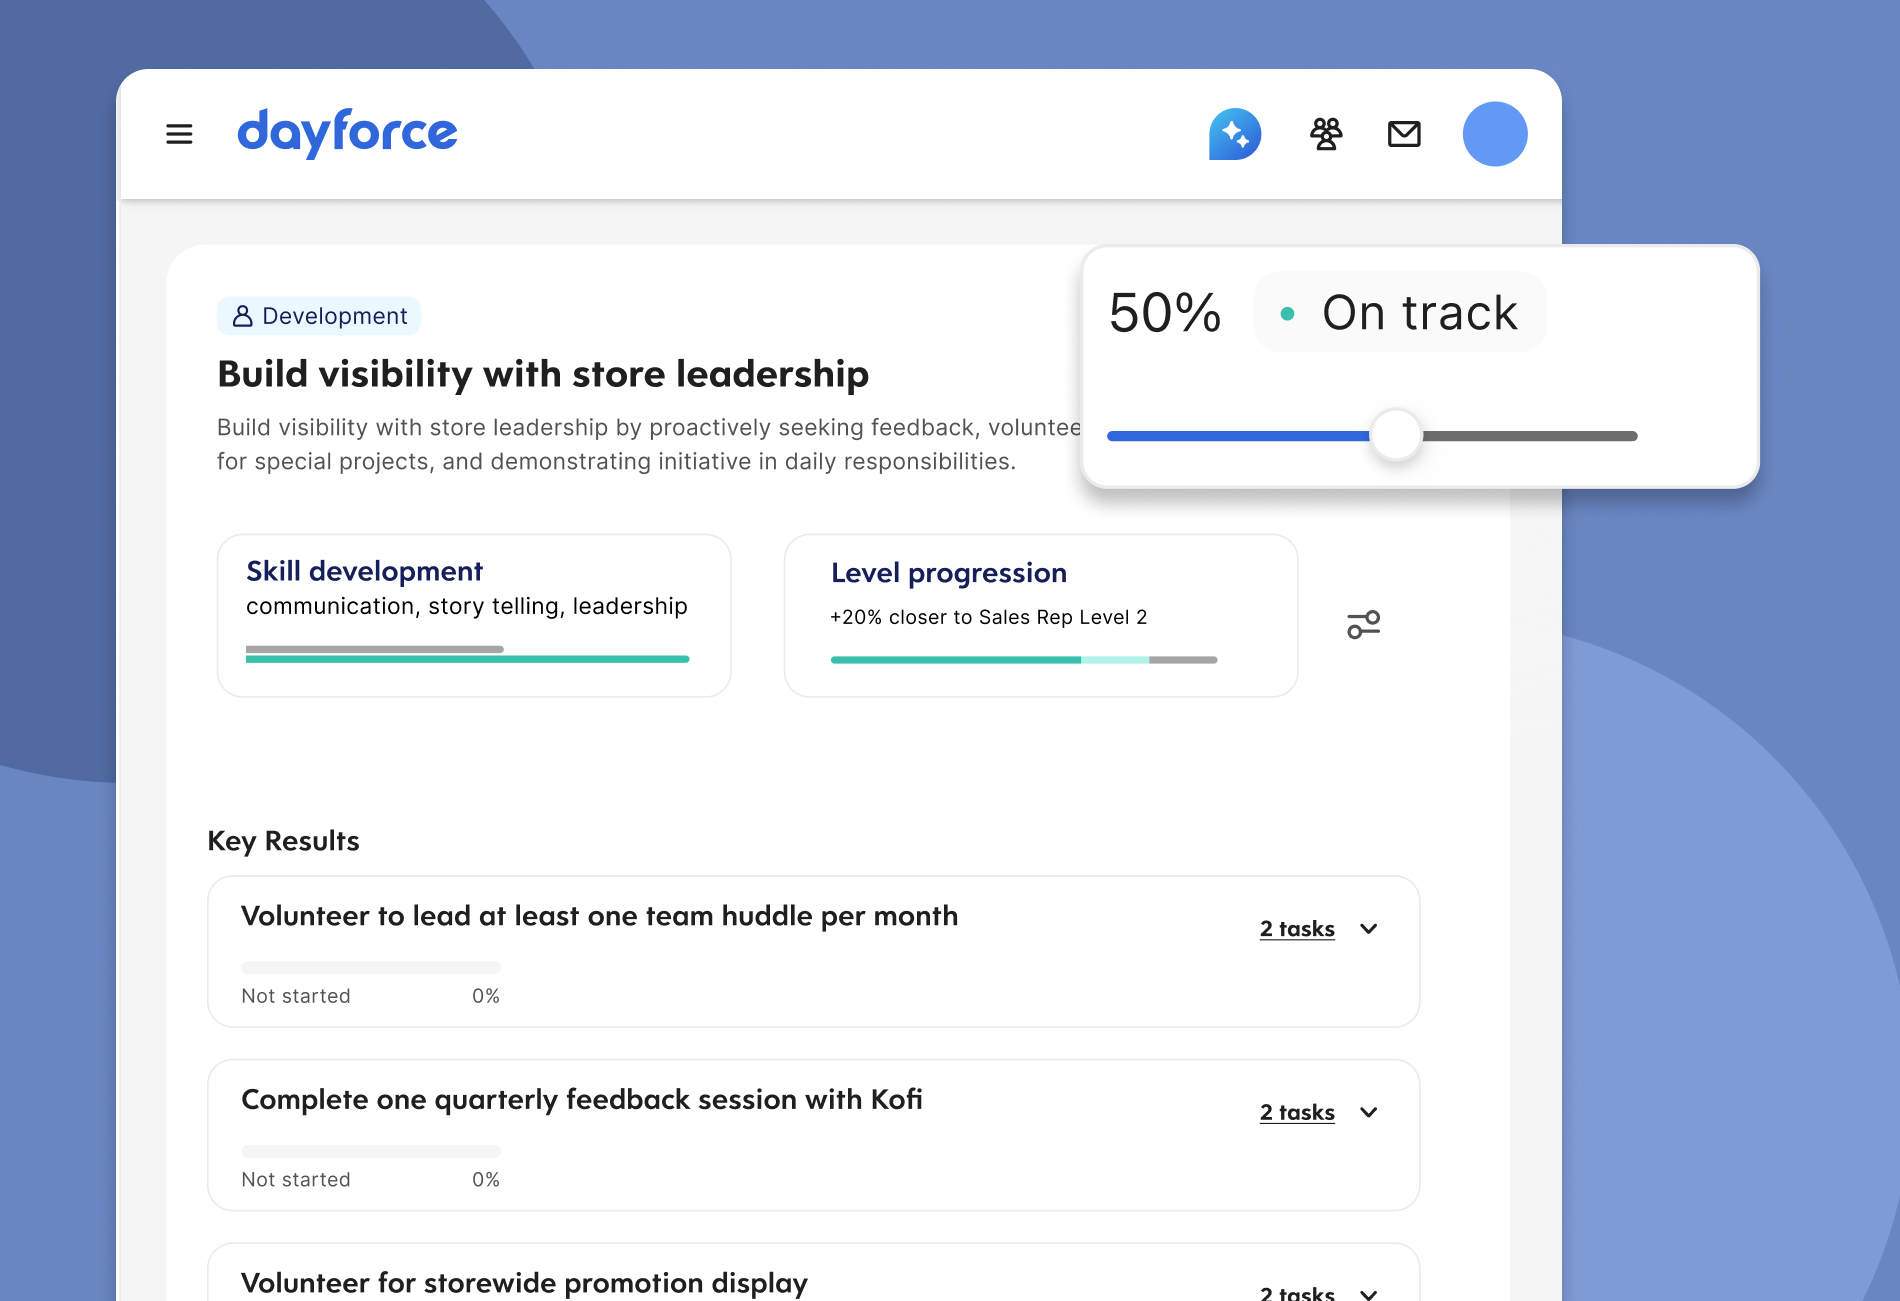Open the team people icon
1900x1301 pixels.
(x=1326, y=134)
